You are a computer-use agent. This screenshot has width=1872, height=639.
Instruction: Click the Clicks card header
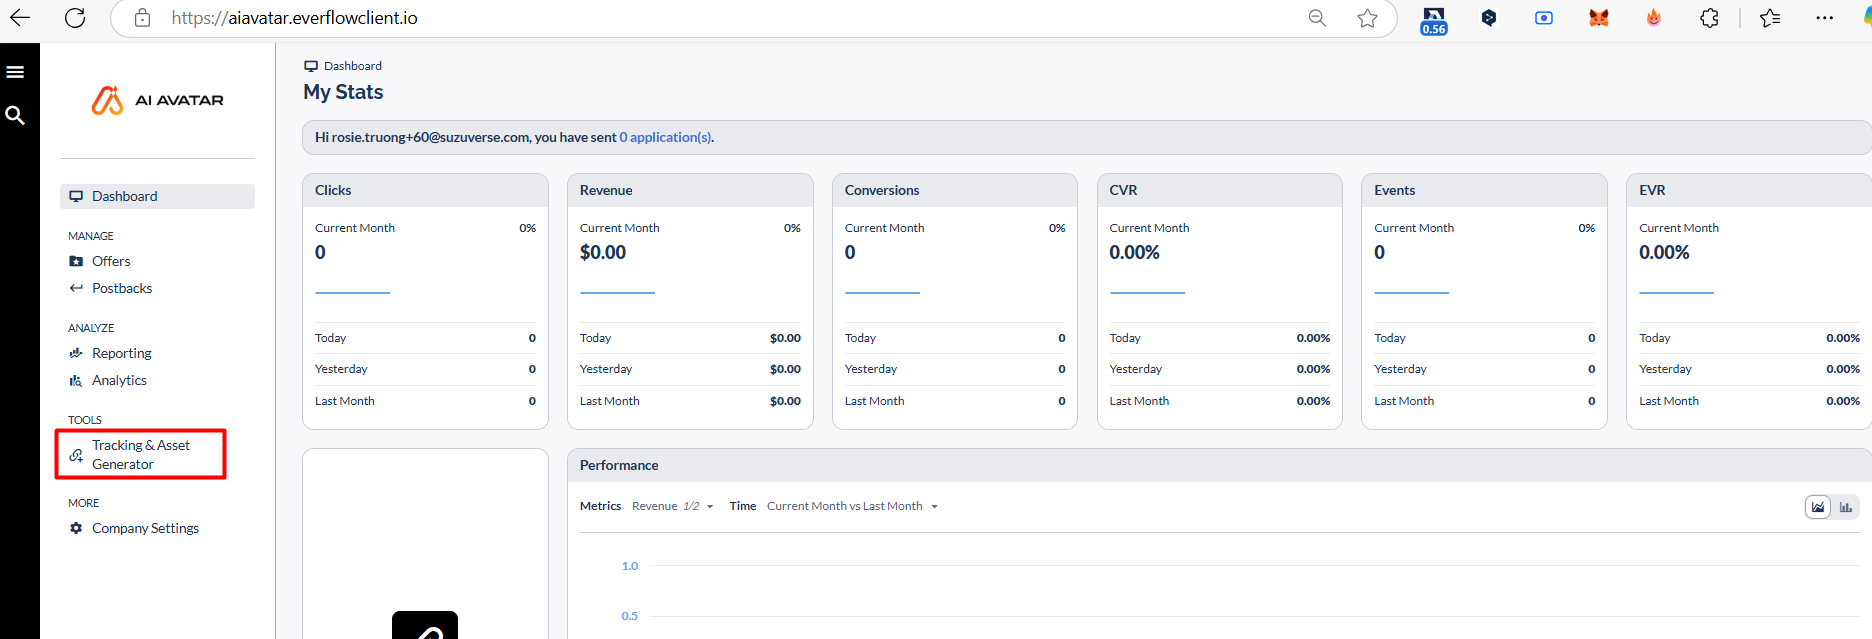[425, 190]
